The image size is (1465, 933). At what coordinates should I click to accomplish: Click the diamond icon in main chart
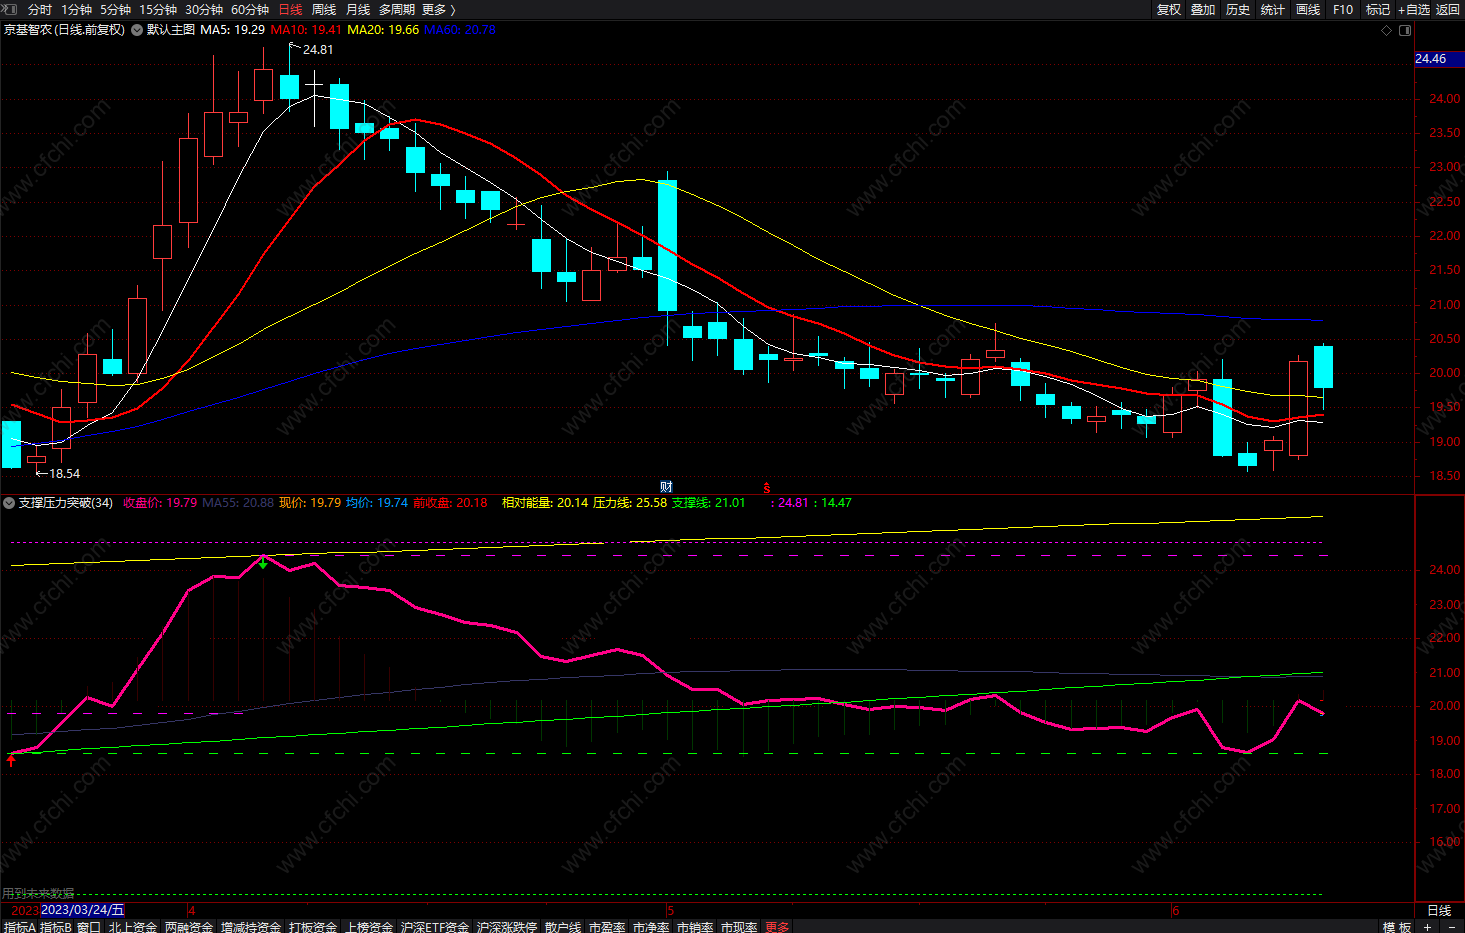pos(1386,30)
